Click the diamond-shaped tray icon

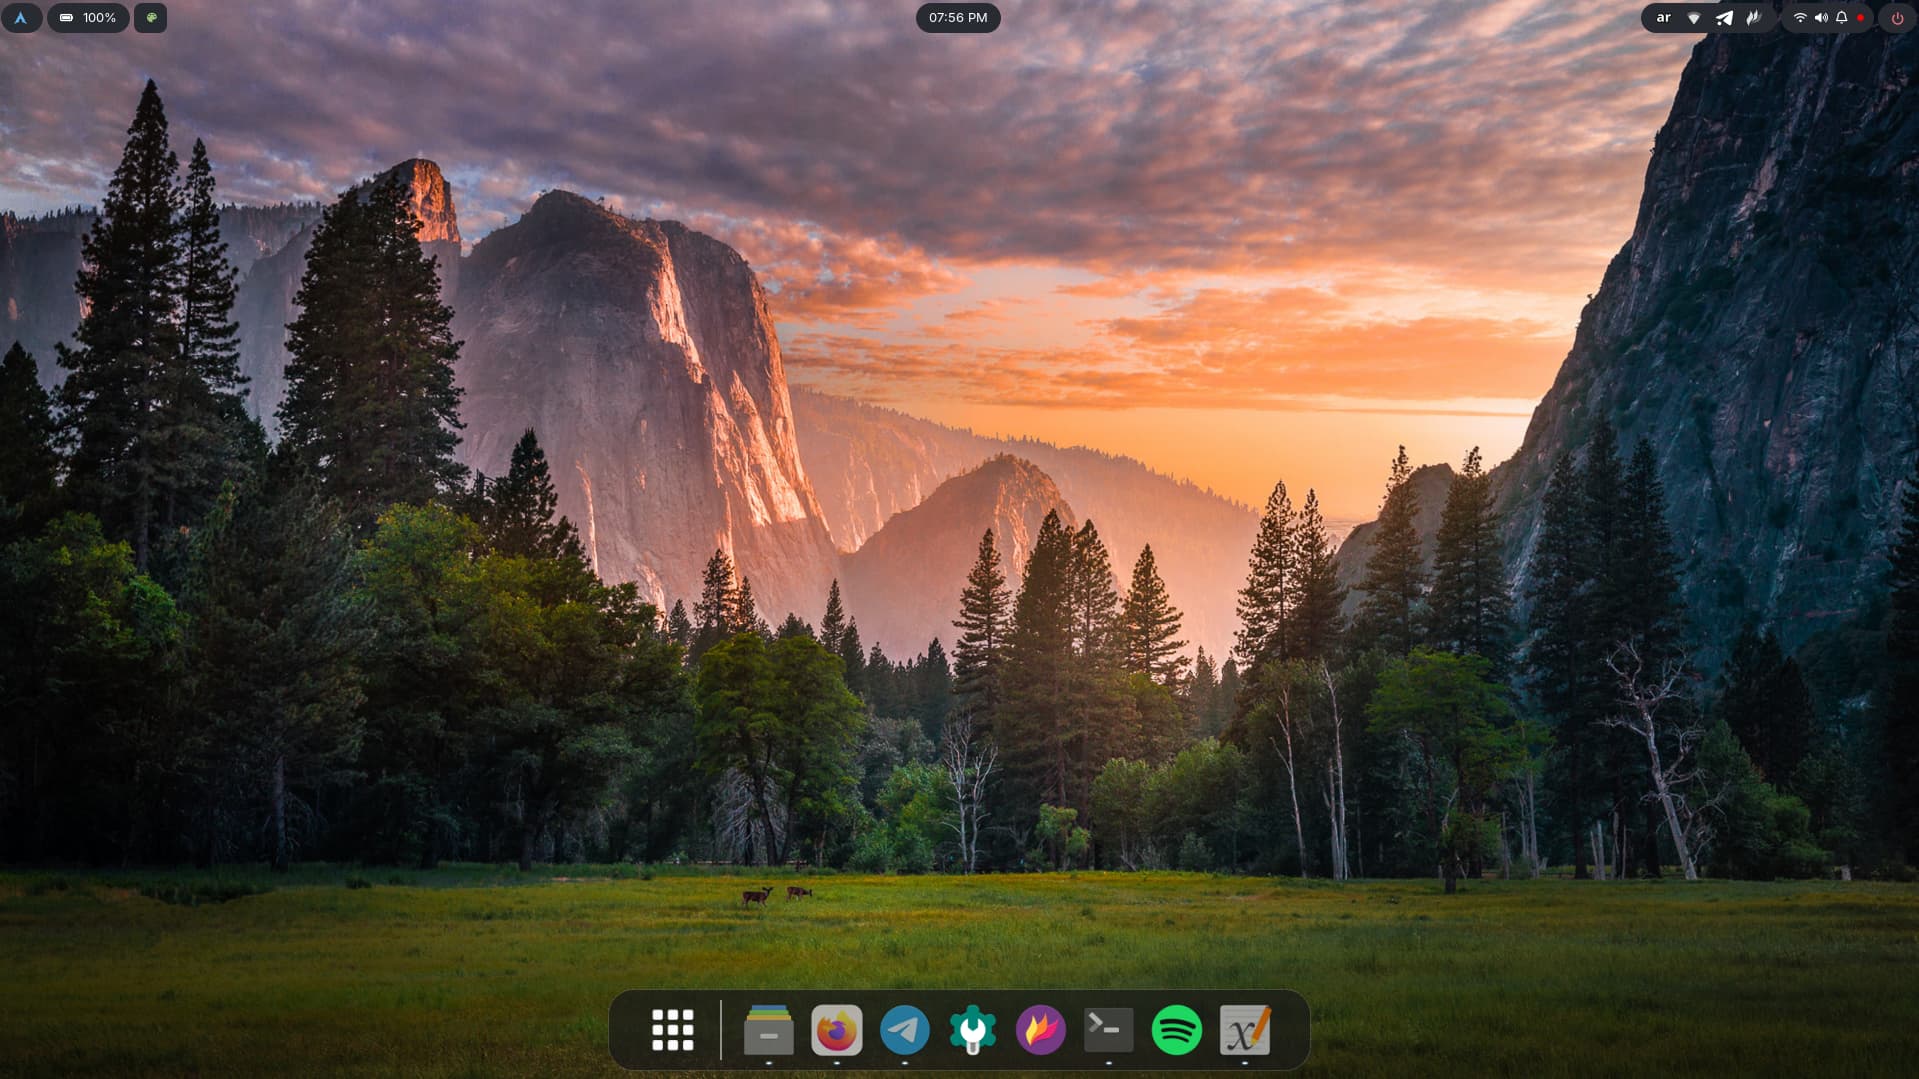click(1693, 18)
